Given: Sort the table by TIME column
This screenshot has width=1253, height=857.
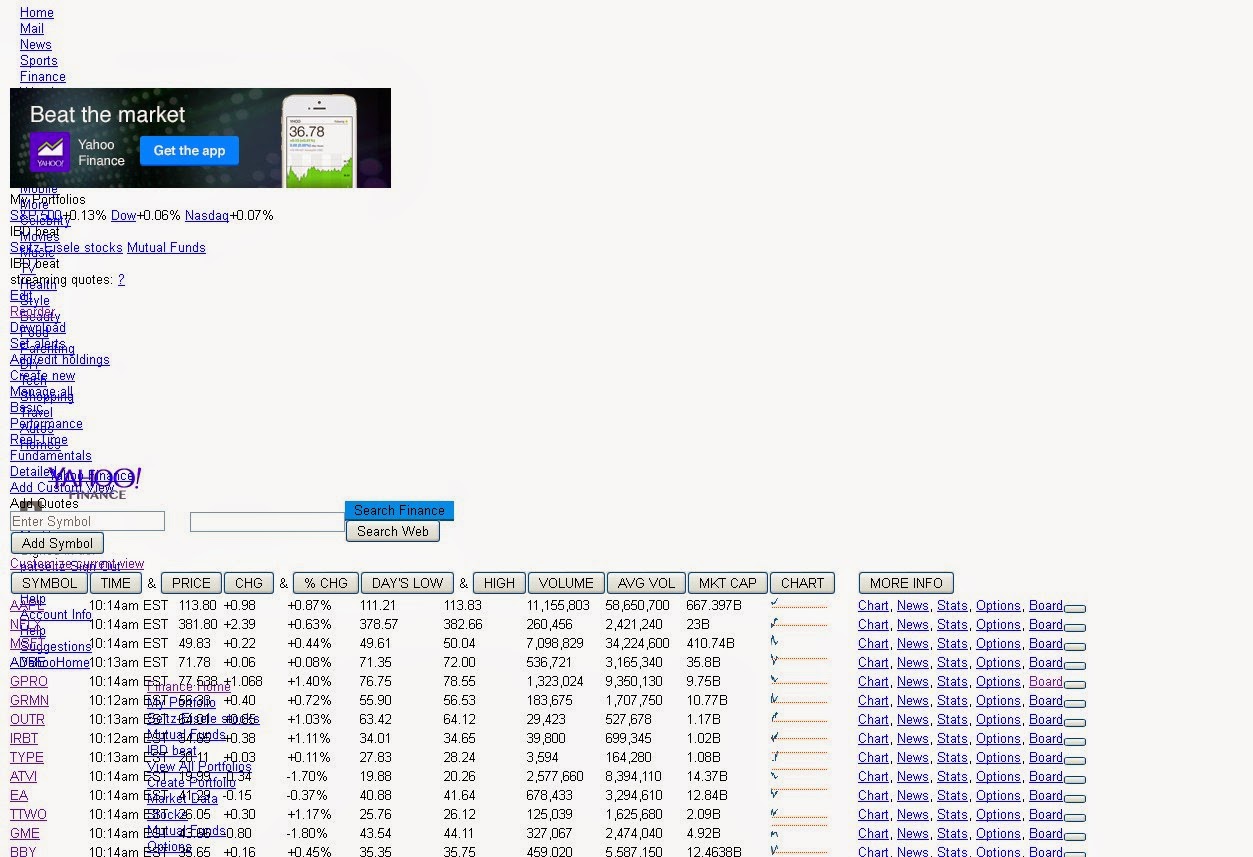Looking at the screenshot, I should [x=116, y=583].
